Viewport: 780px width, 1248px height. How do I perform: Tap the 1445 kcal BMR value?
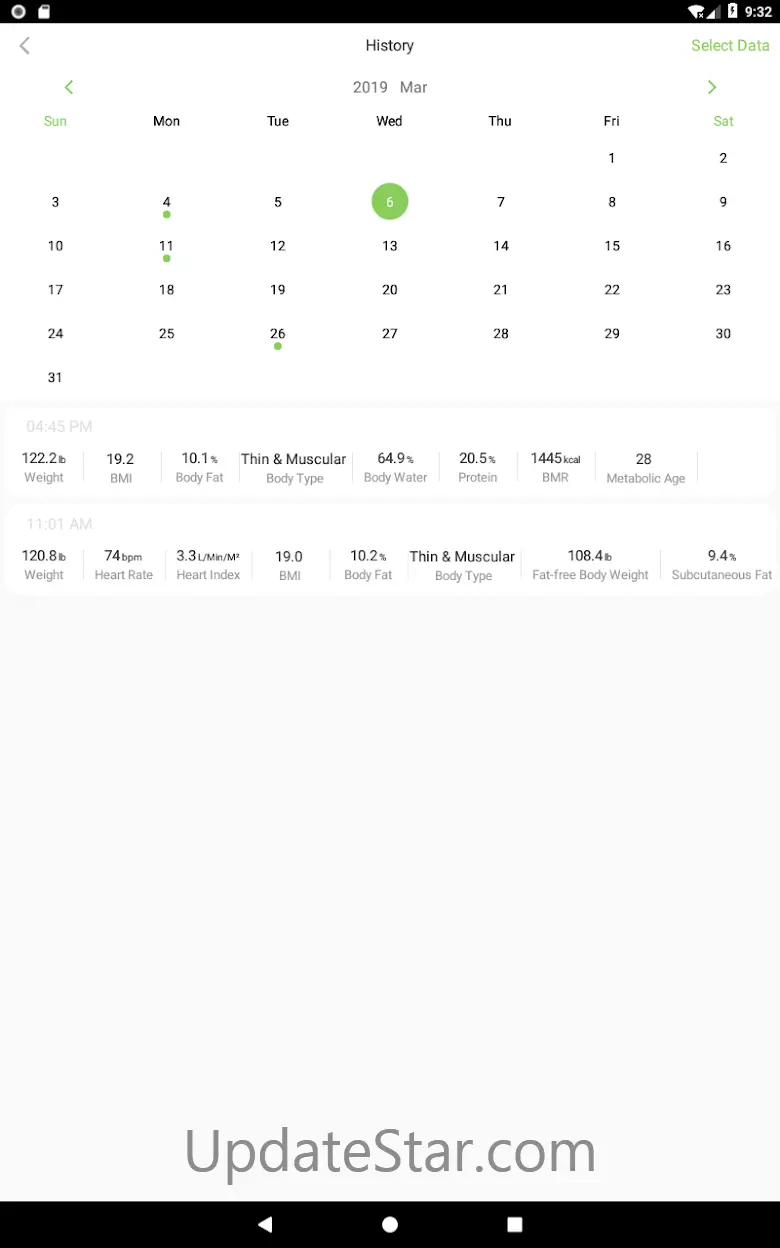(x=555, y=467)
